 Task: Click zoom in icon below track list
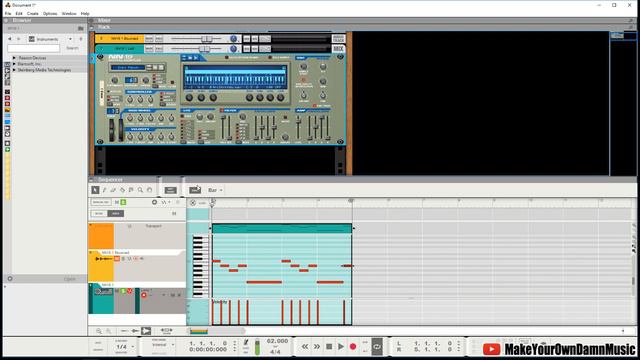99,331
